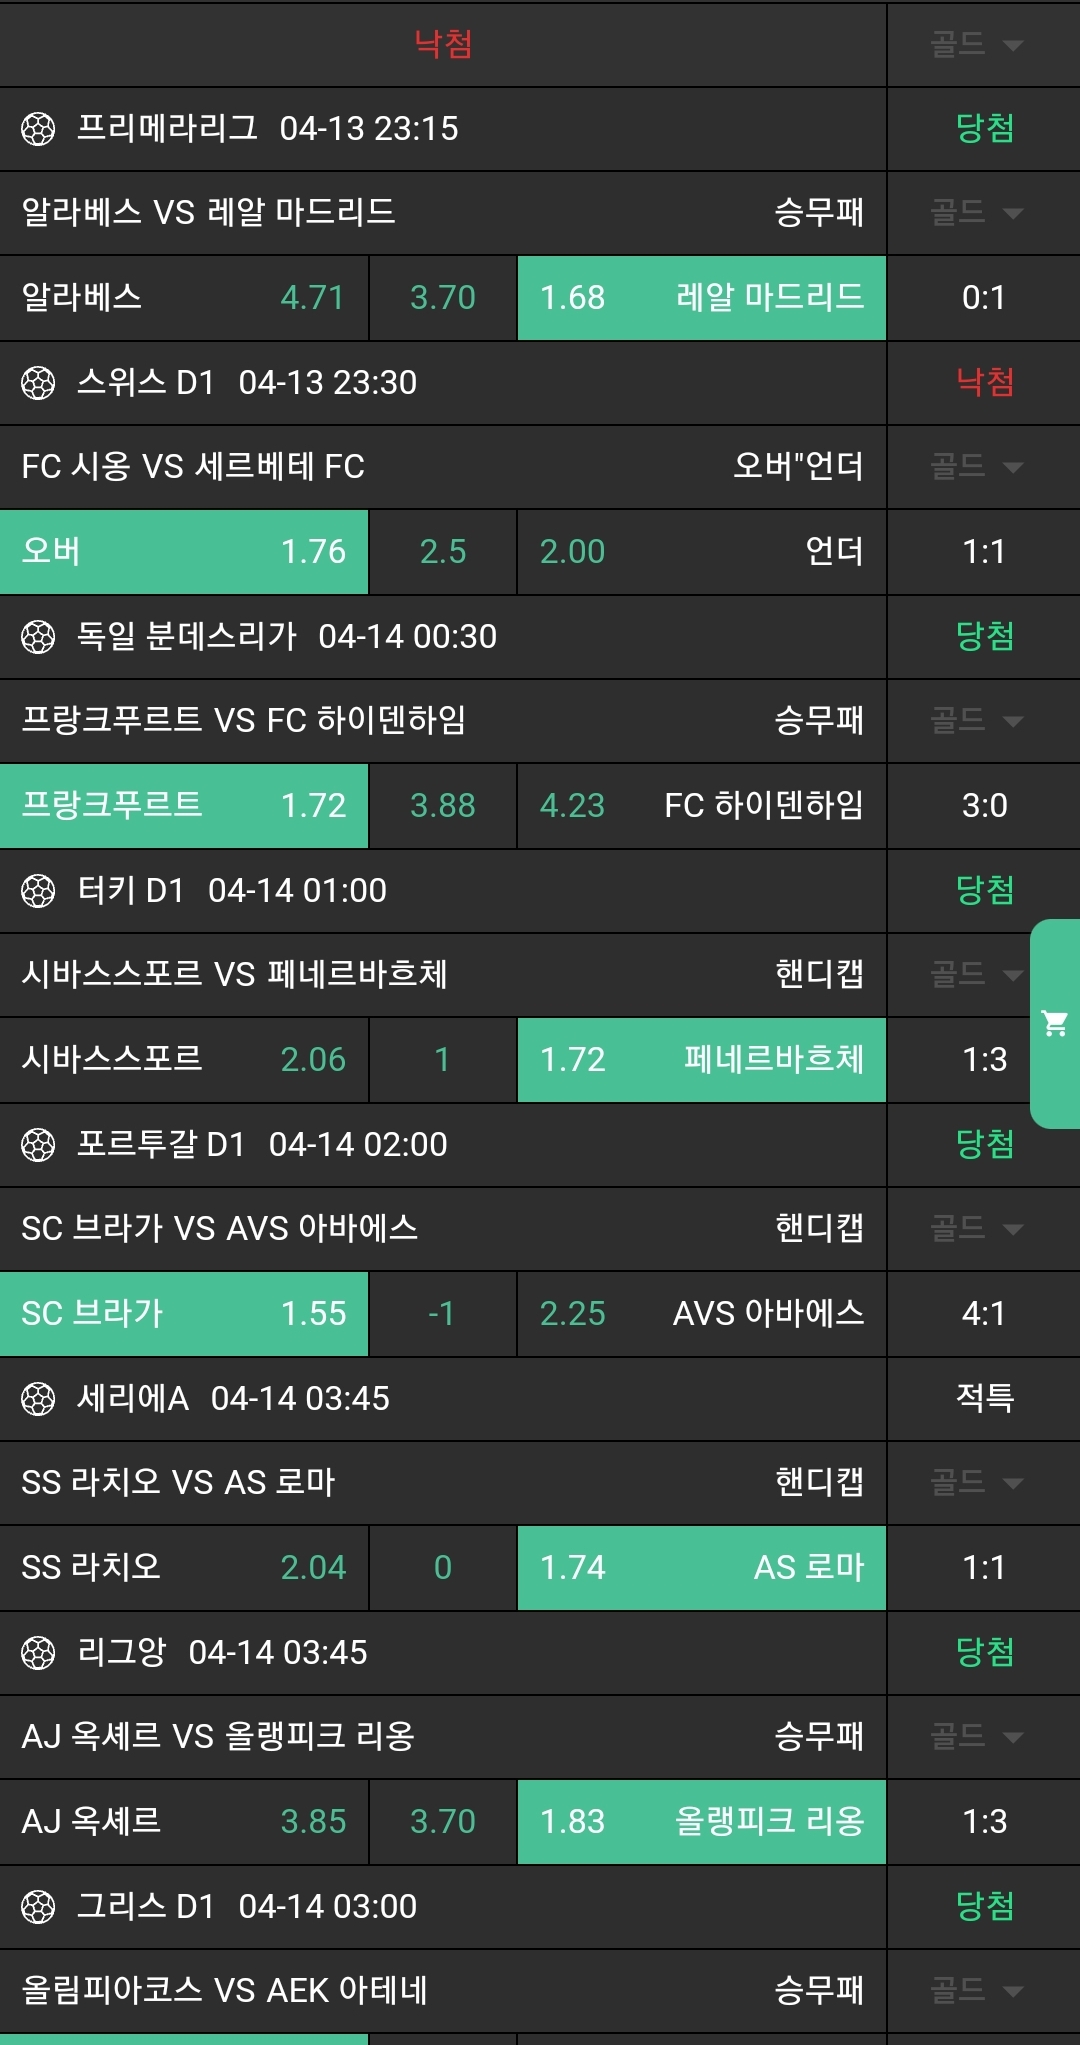The image size is (1080, 2045).
Task: Open the green shopping cart side tab
Action: [x=1055, y=1024]
